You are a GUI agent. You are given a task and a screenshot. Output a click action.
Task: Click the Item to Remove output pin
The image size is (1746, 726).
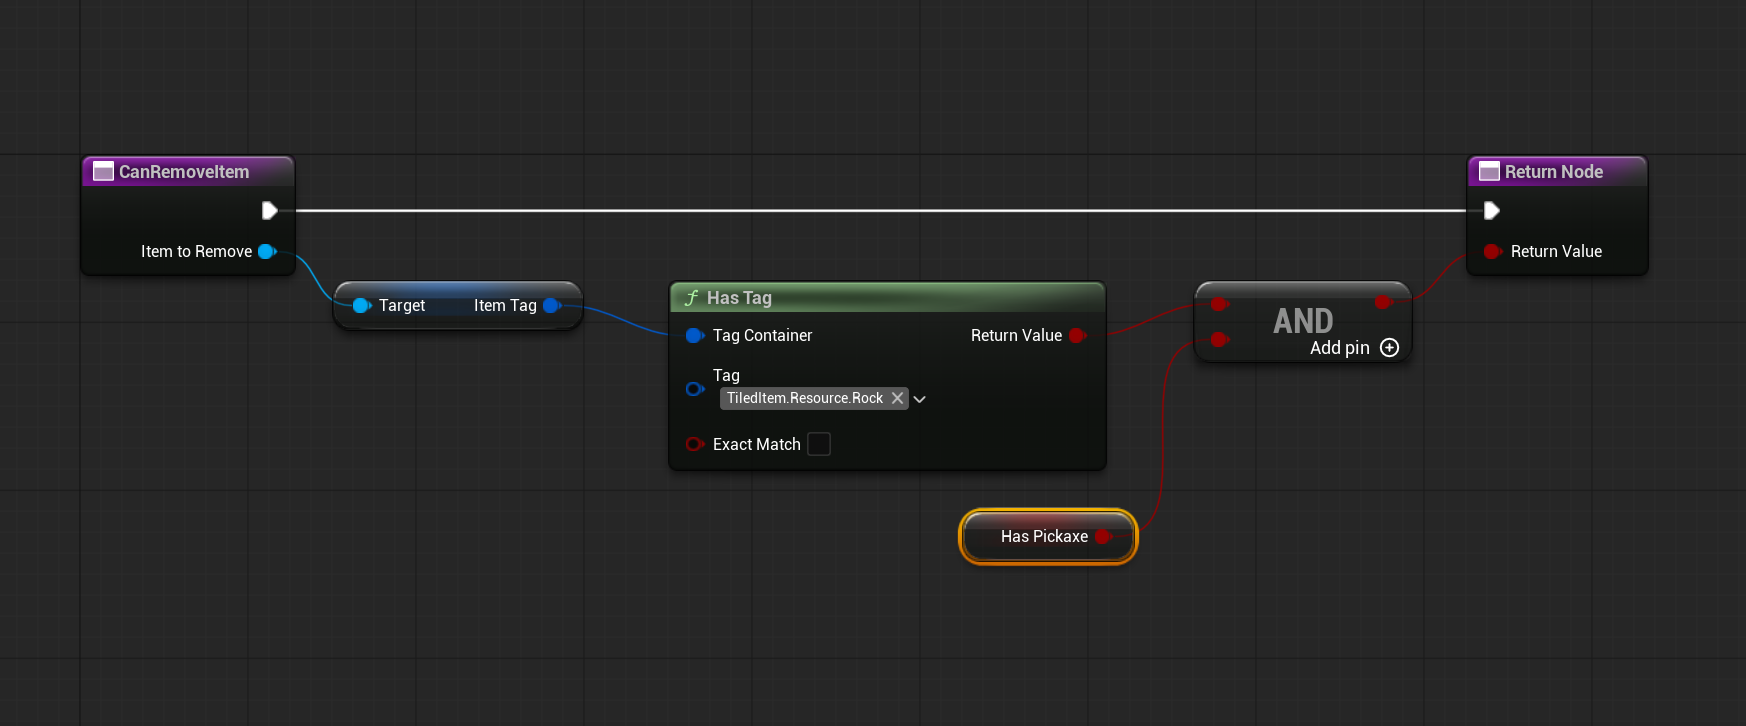pos(266,252)
